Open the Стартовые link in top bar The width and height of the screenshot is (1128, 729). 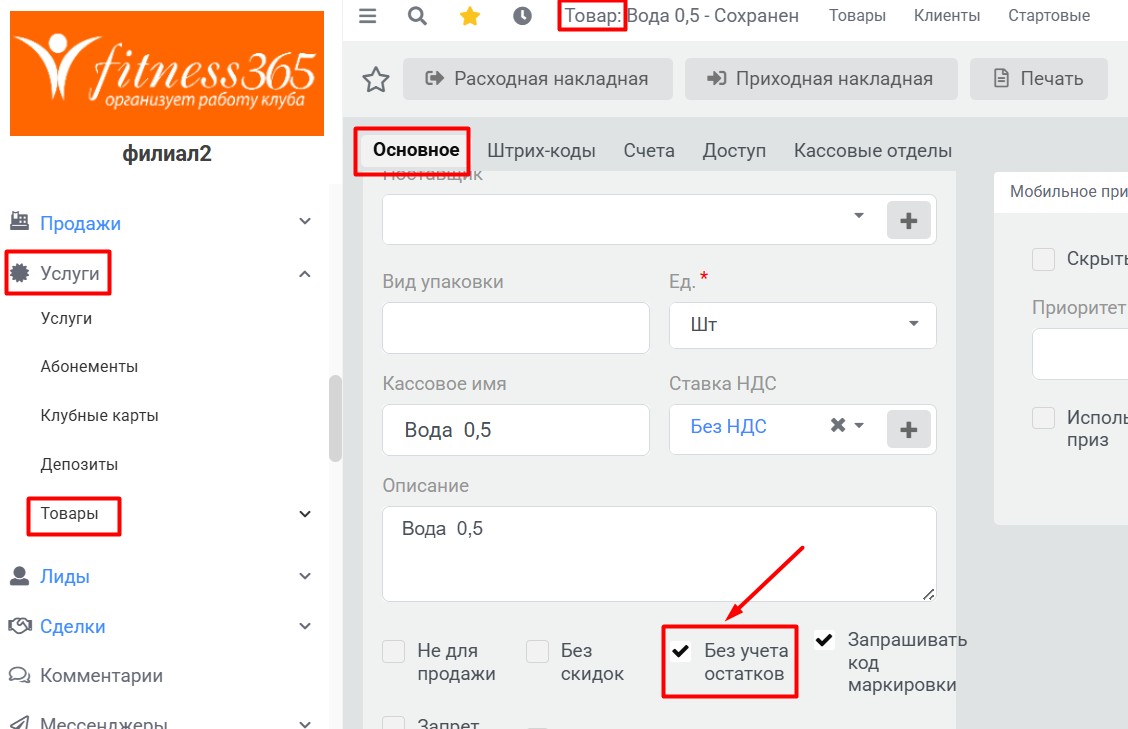click(x=1049, y=16)
